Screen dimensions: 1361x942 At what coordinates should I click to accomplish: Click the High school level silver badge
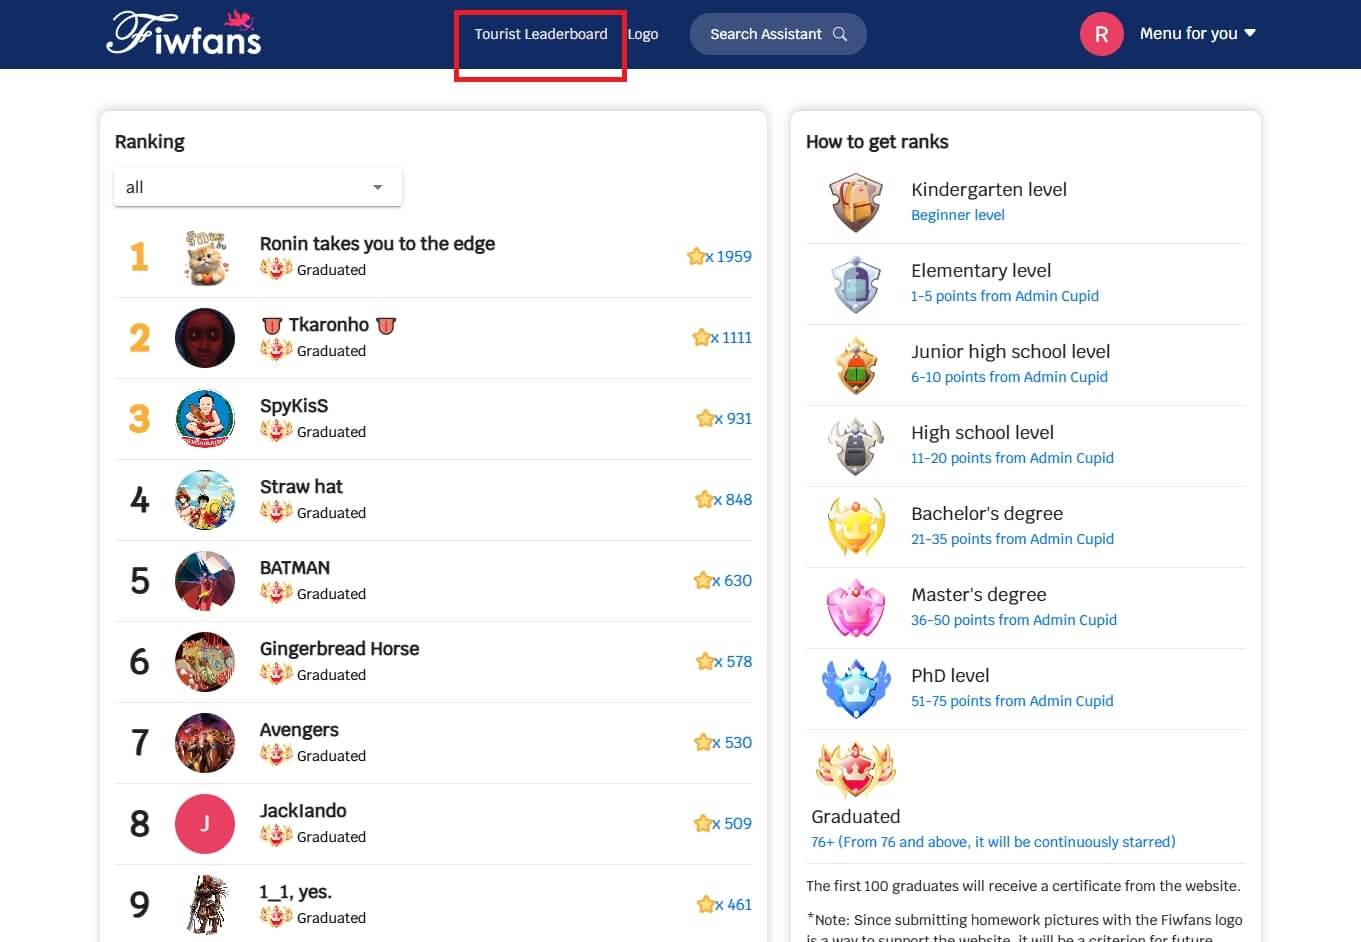855,445
